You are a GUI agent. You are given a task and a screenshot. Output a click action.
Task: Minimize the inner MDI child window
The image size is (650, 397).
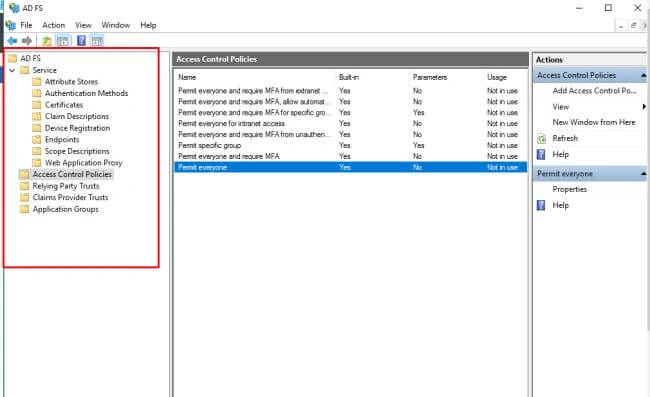click(621, 26)
